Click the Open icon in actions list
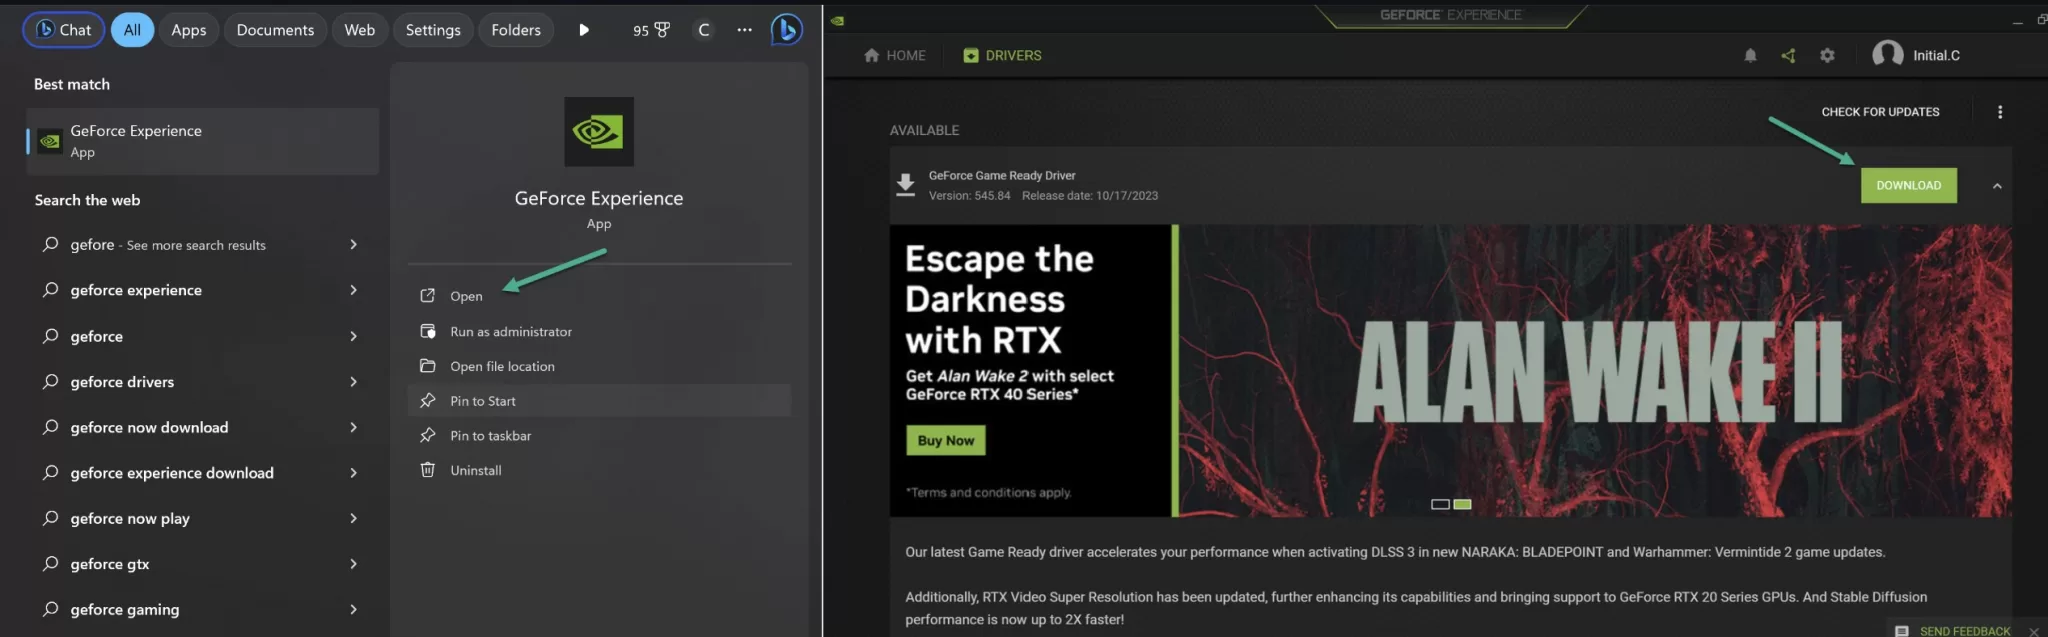This screenshot has width=2048, height=637. [428, 296]
